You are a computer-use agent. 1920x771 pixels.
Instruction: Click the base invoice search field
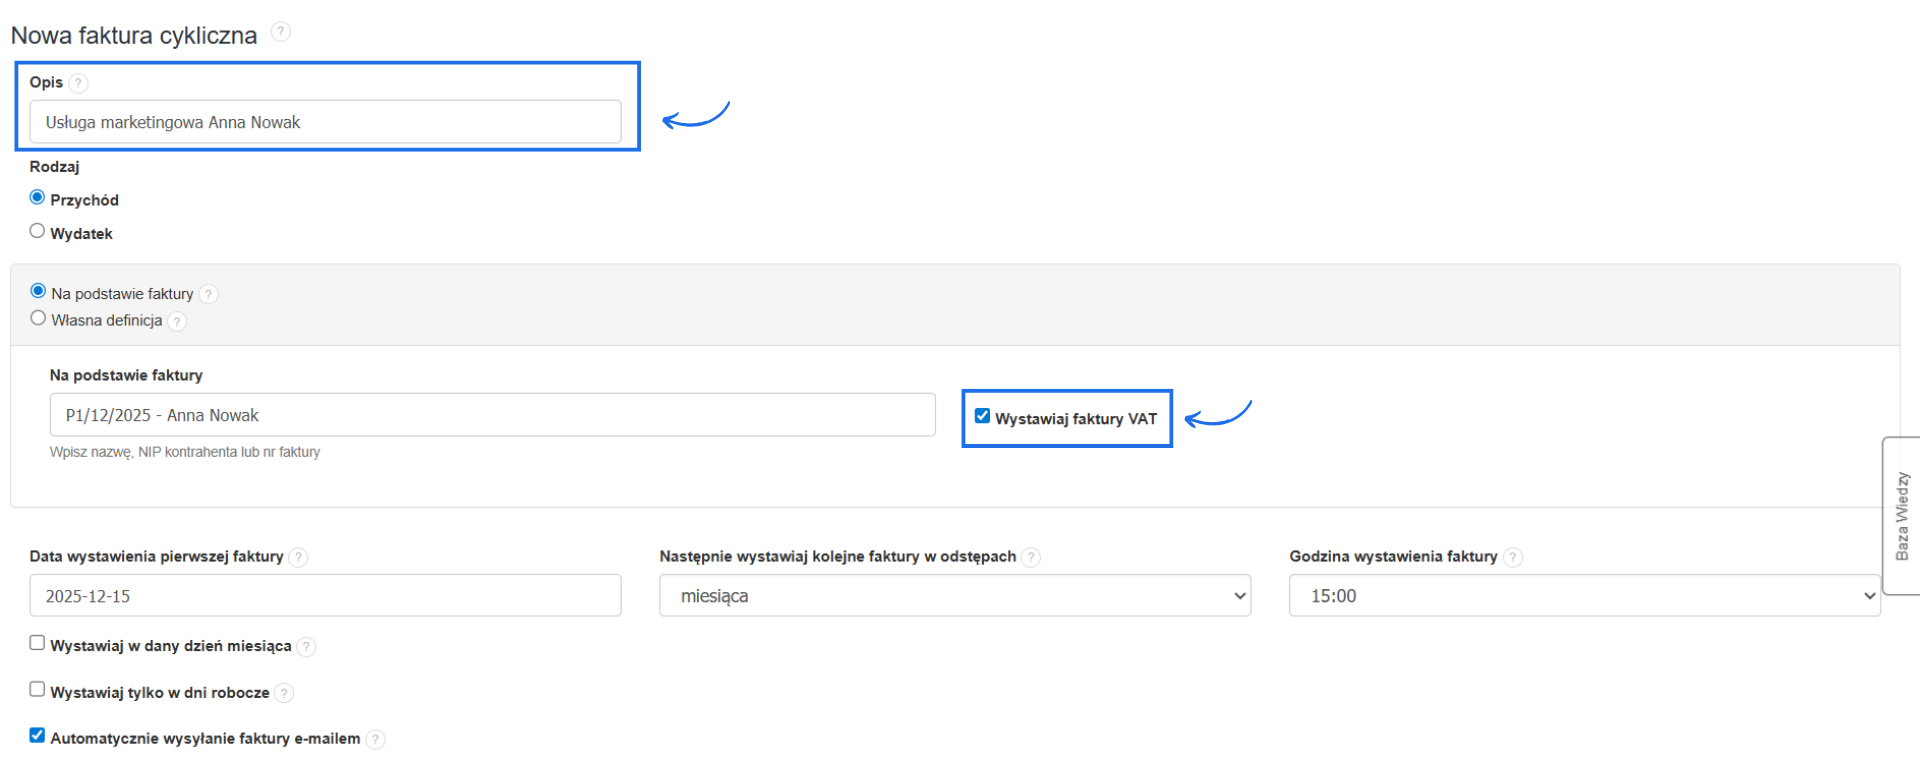click(492, 415)
